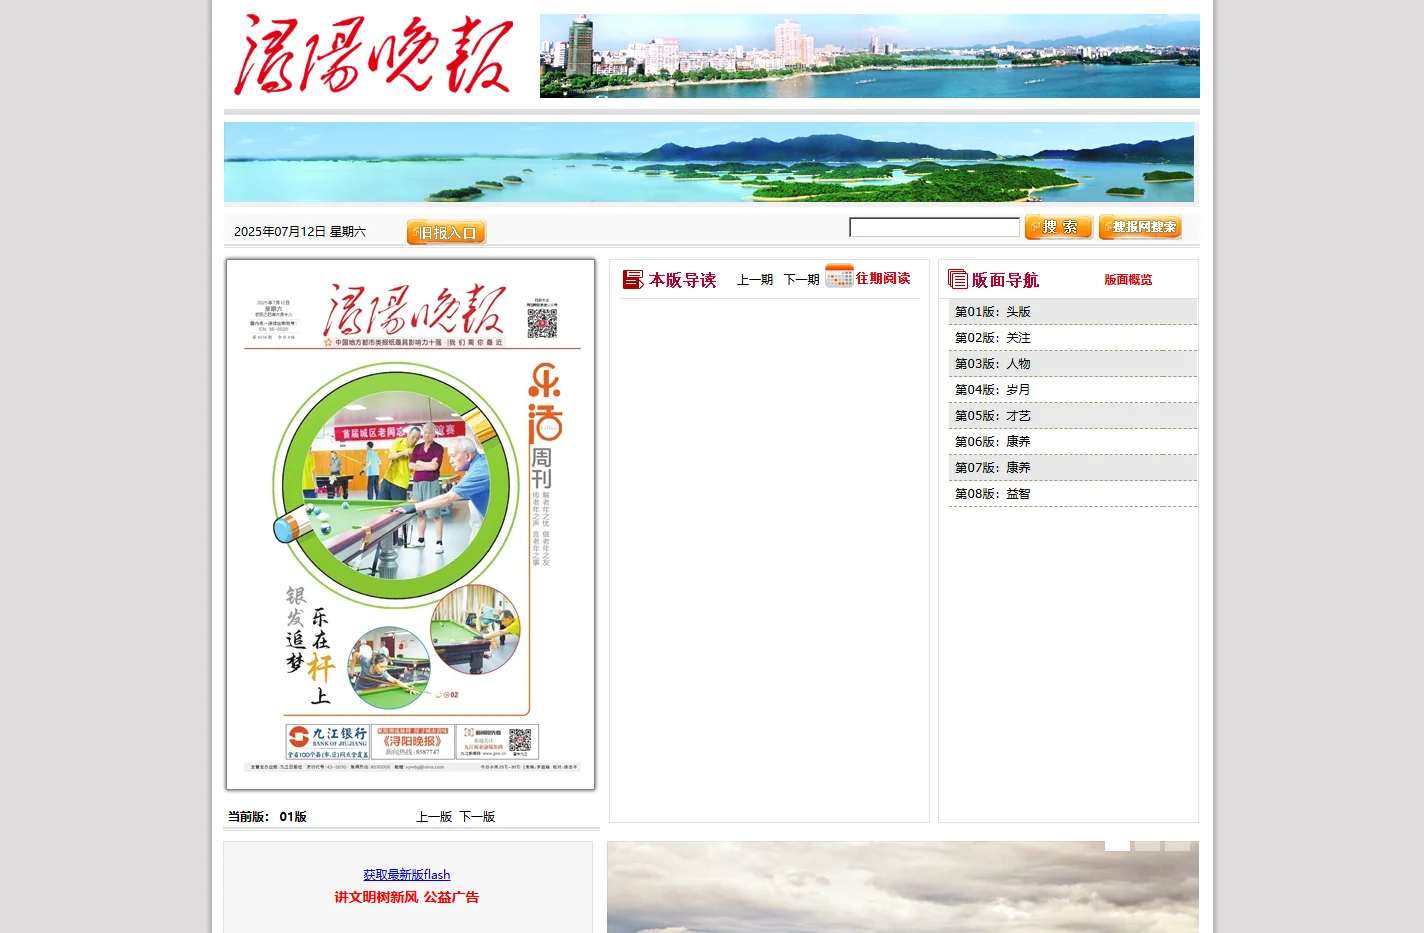
Task: Click 获取最新版flash link
Action: [407, 875]
